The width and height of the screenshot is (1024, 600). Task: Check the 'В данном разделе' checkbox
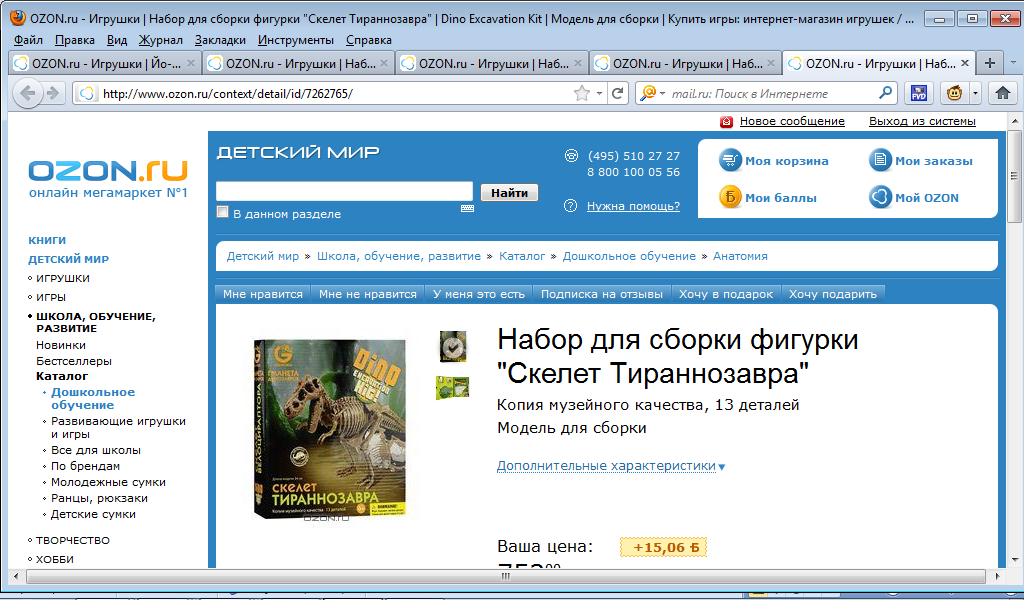pos(223,212)
